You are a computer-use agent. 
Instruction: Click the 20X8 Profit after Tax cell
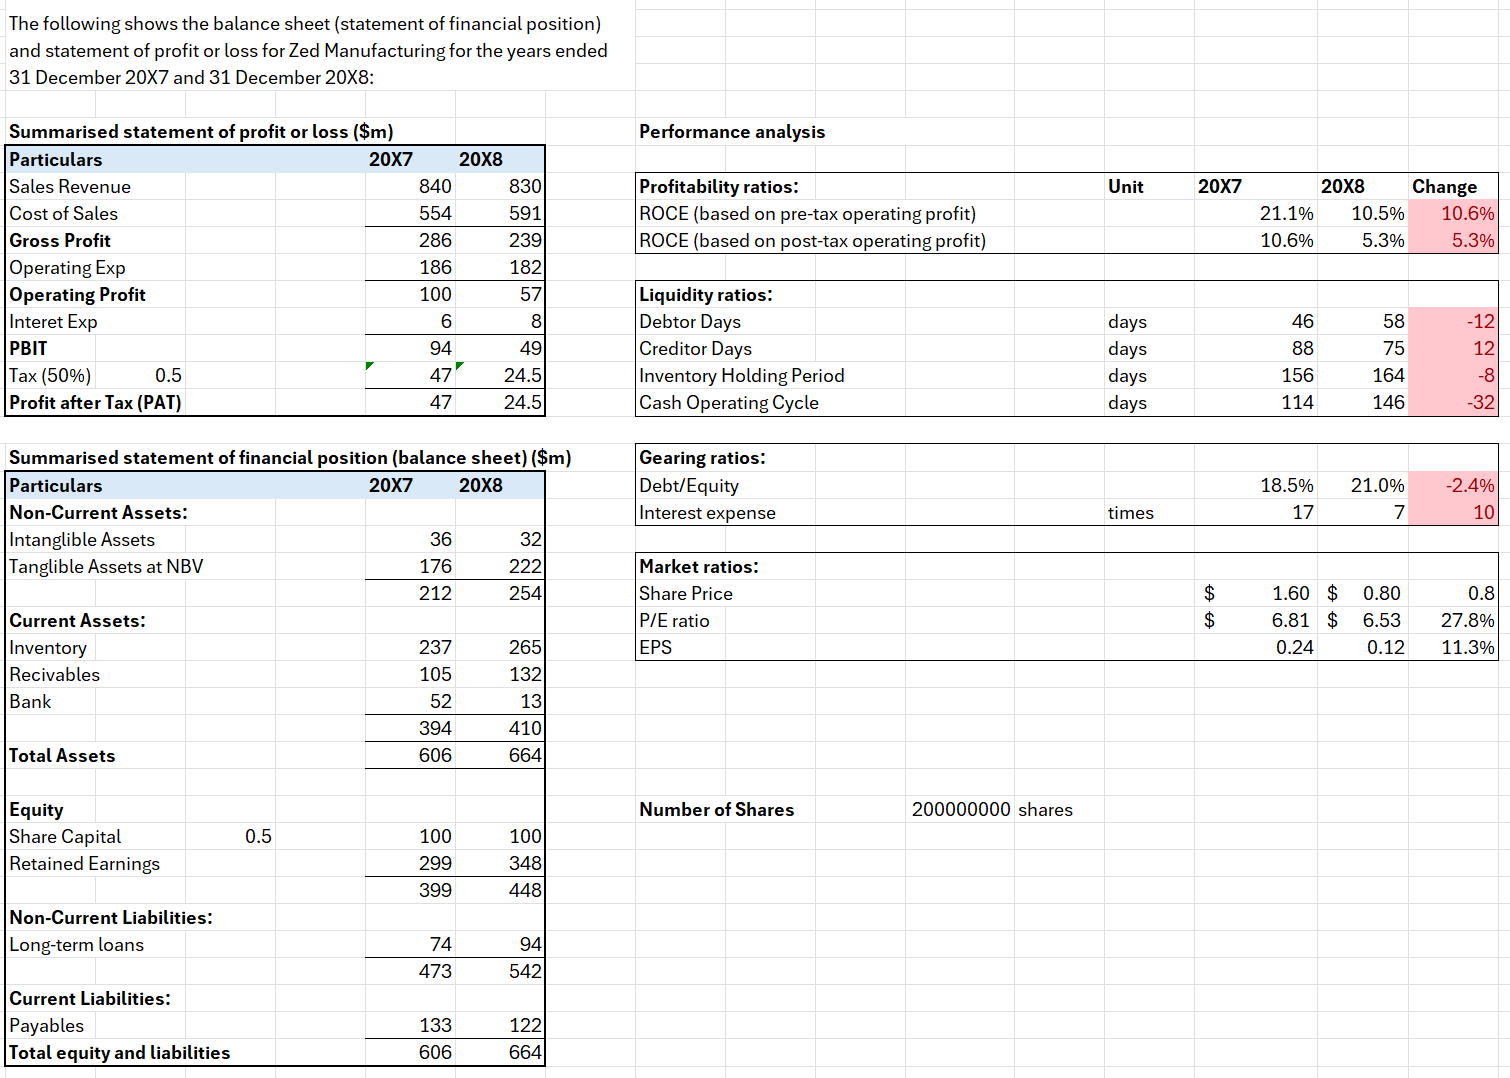click(500, 402)
